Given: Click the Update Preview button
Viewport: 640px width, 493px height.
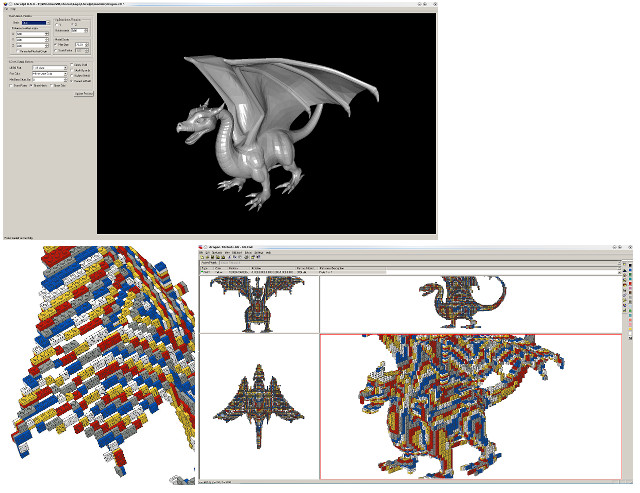Looking at the screenshot, I should 84,93.
